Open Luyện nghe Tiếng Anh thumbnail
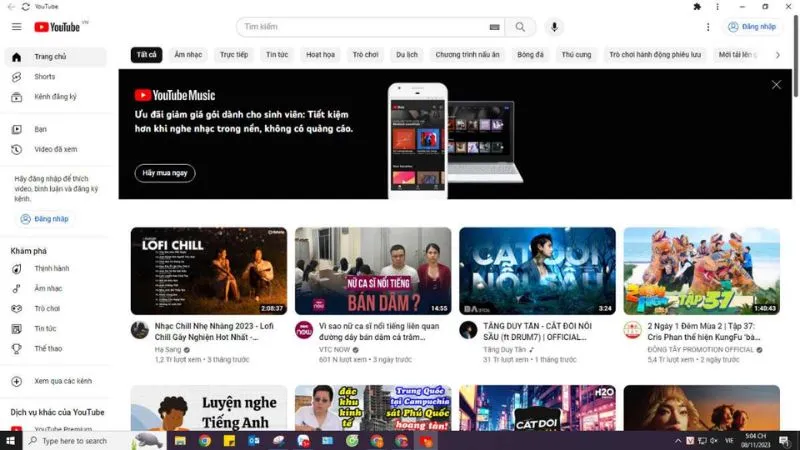 tap(209, 408)
